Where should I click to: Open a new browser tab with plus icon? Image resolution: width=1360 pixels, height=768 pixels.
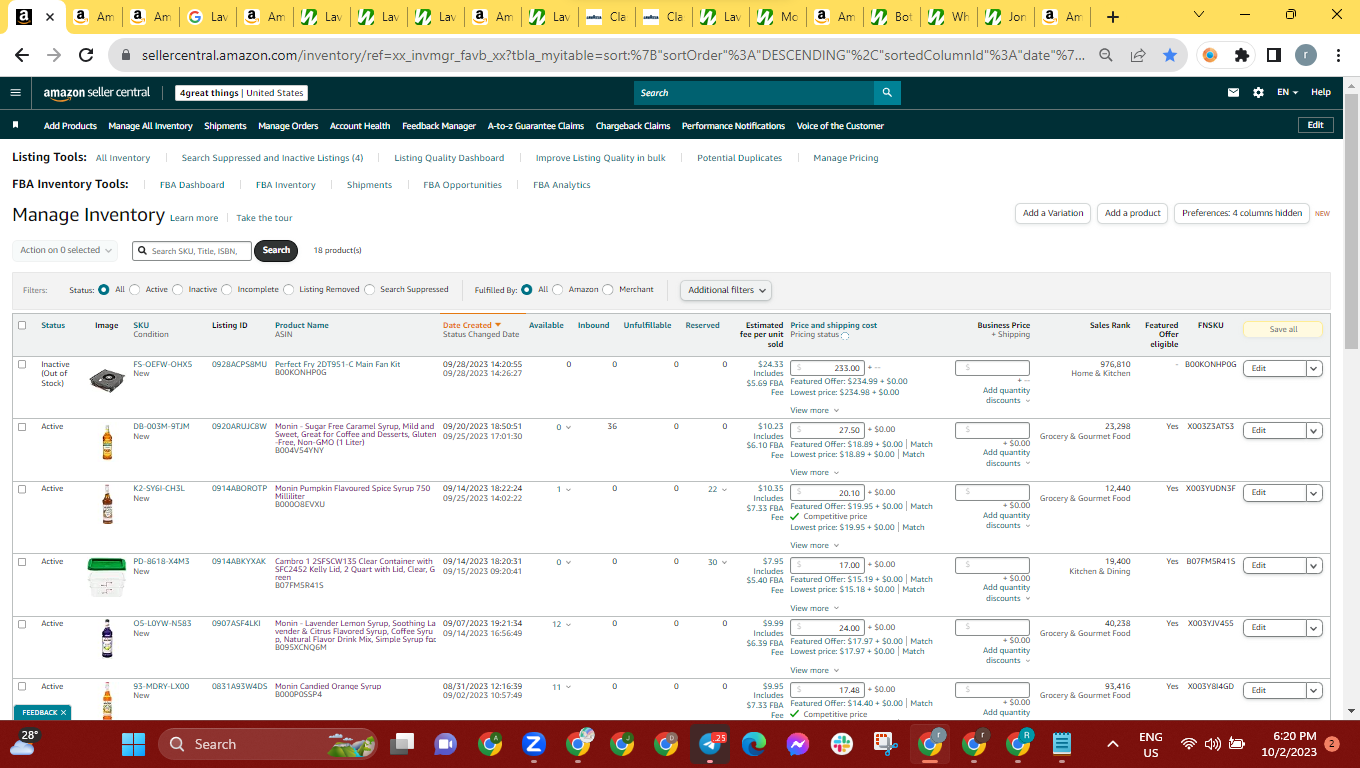click(x=1113, y=17)
